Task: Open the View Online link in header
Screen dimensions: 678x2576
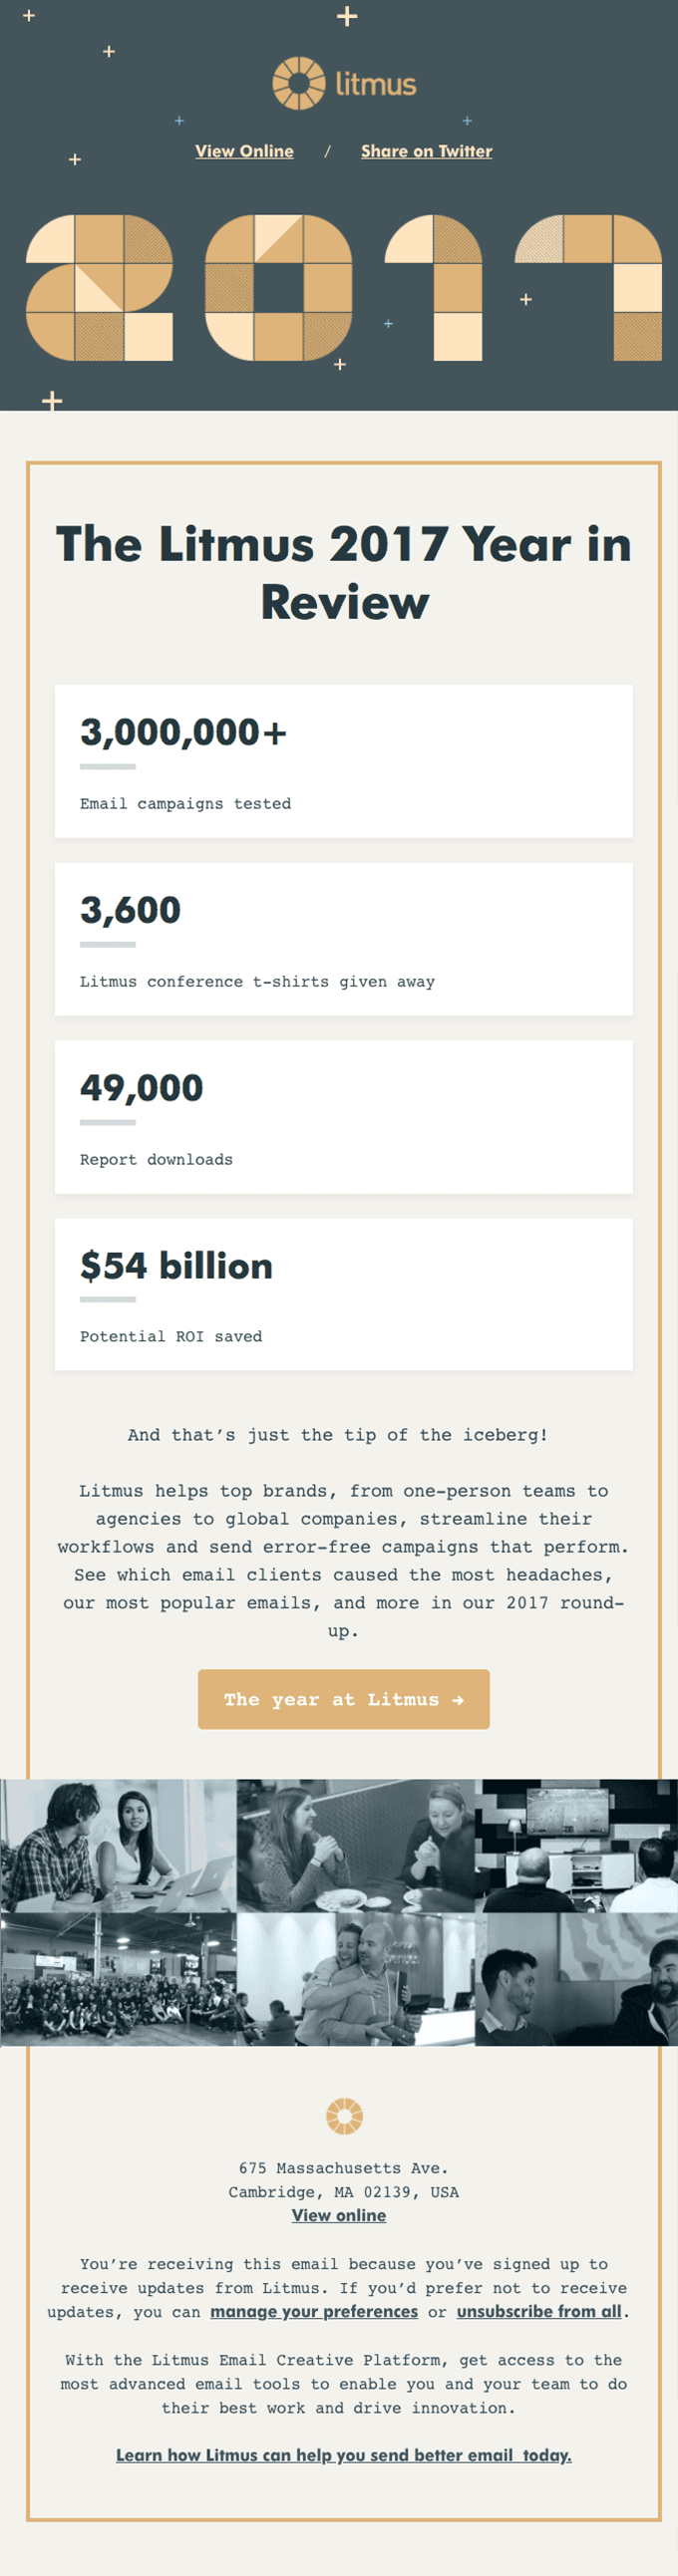Action: (x=244, y=151)
